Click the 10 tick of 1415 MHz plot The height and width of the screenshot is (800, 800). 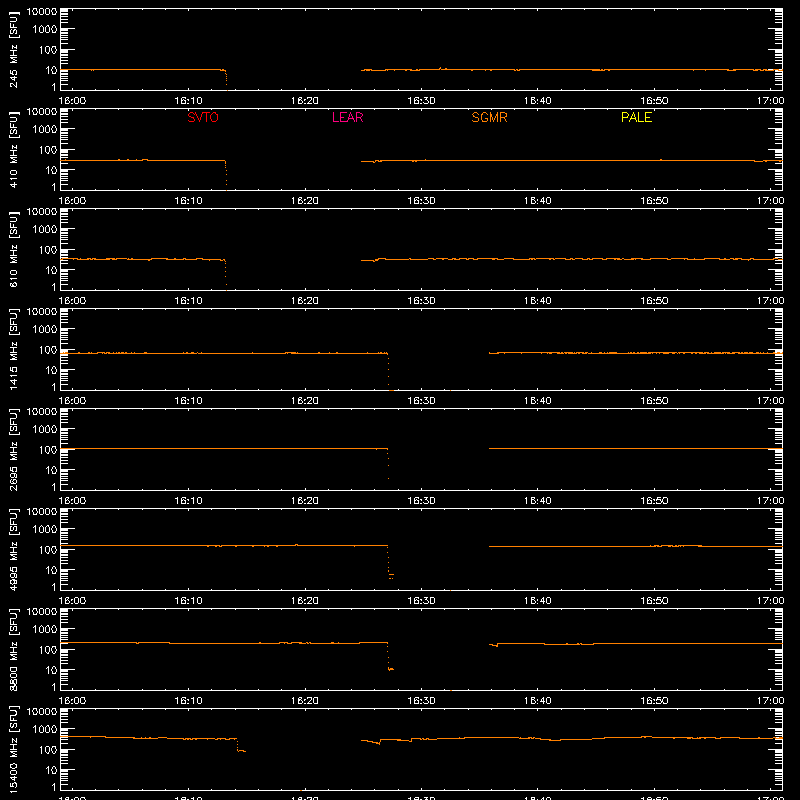[x=51, y=370]
